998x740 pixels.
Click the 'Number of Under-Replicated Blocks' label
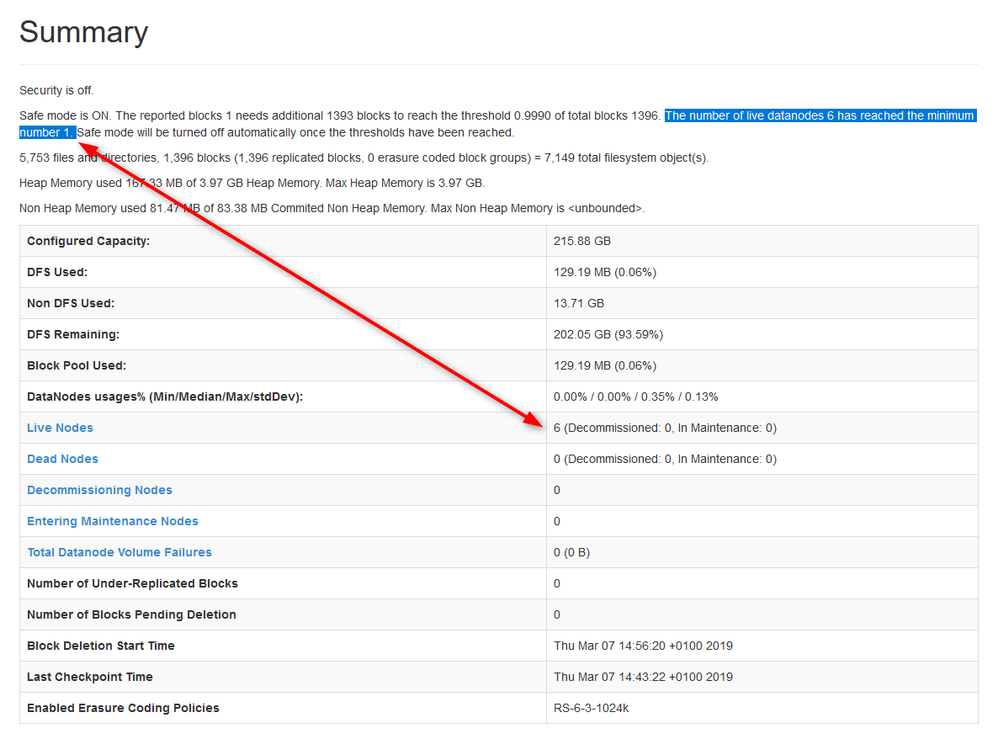pos(132,583)
